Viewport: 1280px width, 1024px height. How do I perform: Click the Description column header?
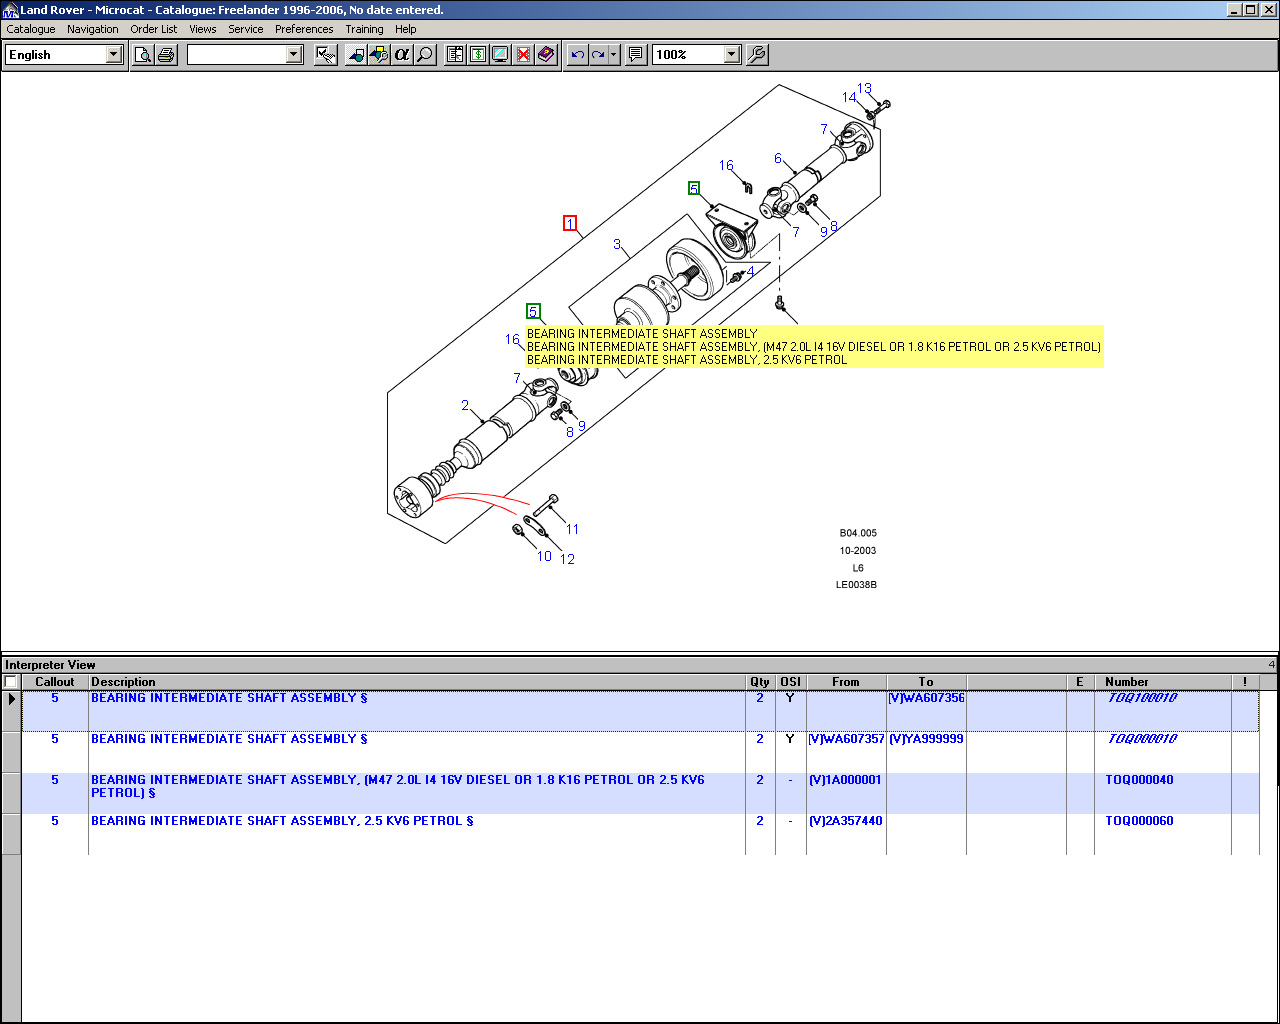(x=124, y=682)
